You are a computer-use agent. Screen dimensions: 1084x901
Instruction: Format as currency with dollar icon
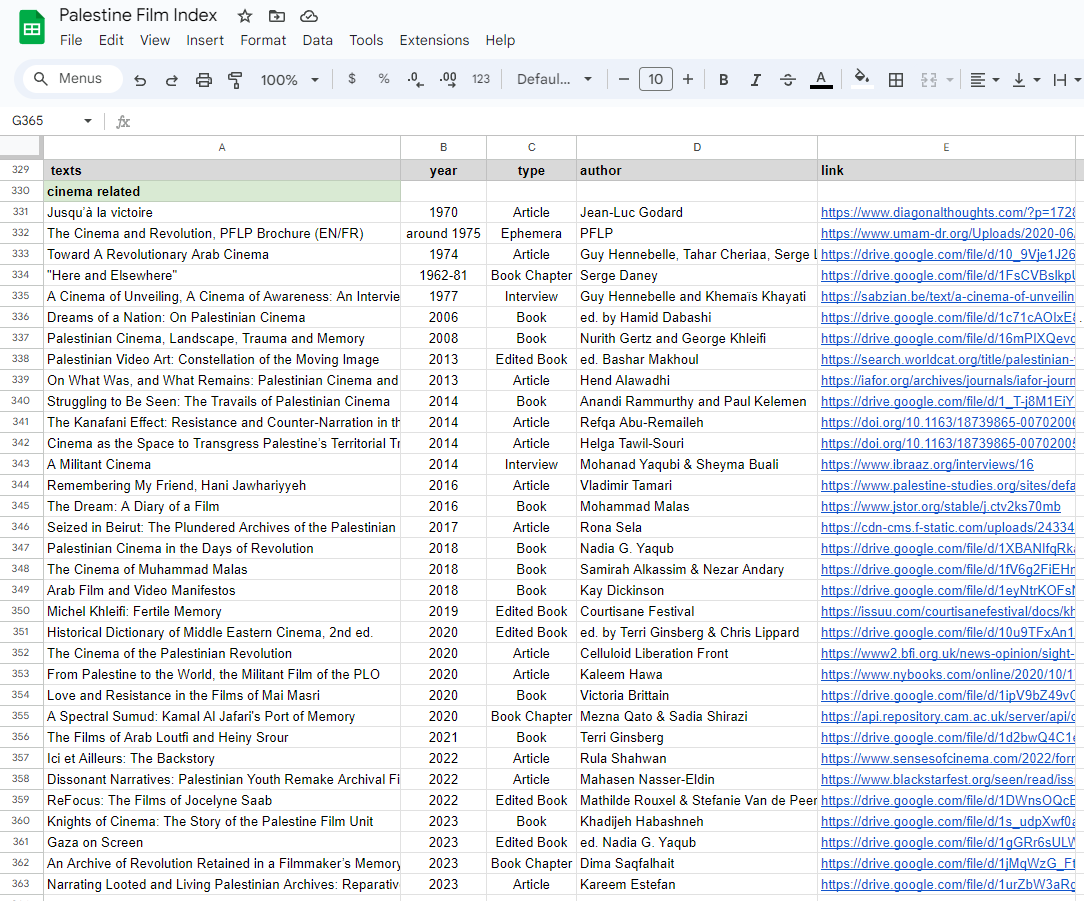click(x=352, y=79)
